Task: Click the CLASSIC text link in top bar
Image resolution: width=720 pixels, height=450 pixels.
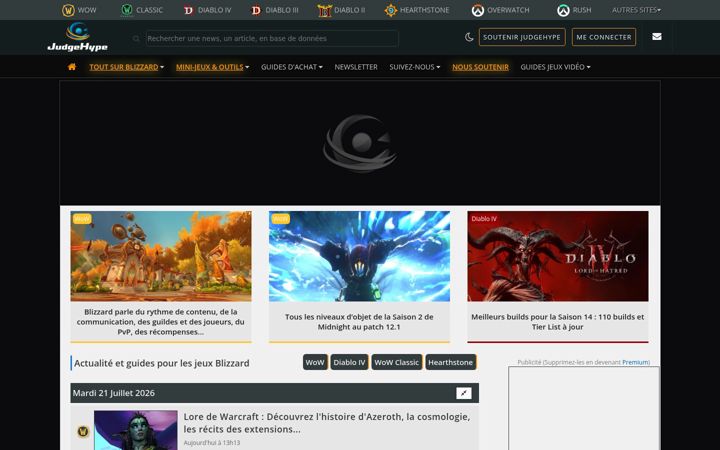Action: coord(149,10)
